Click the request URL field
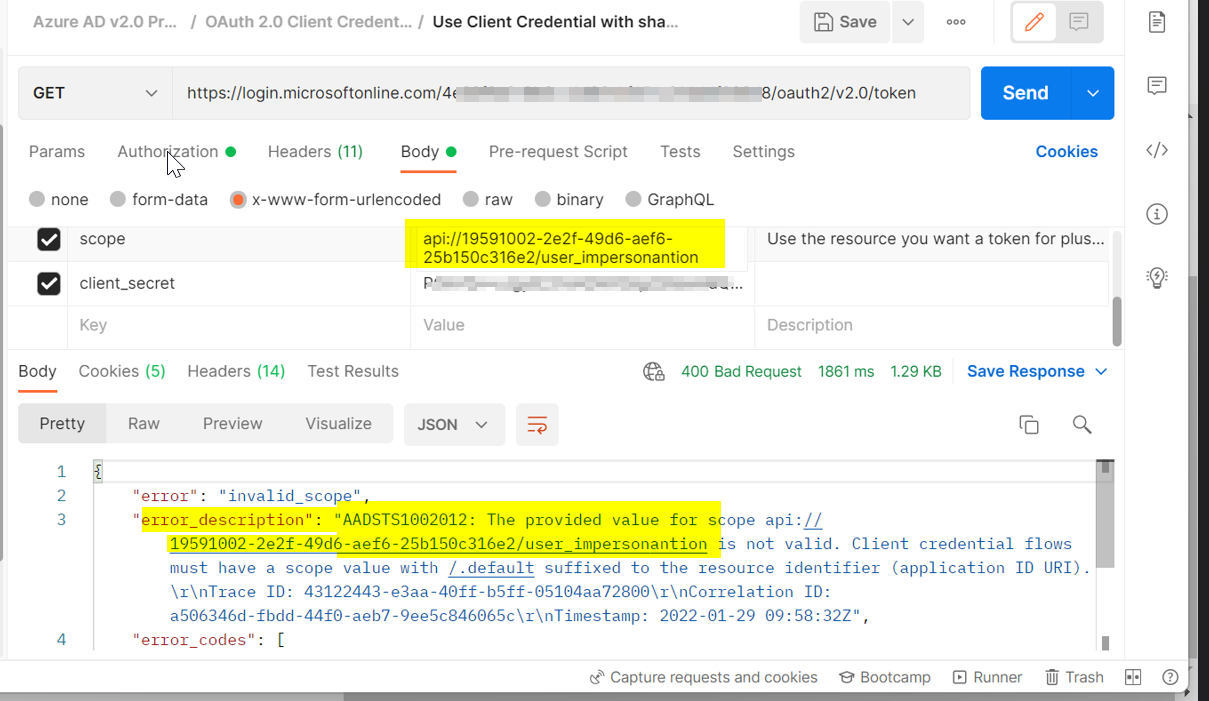 point(571,93)
